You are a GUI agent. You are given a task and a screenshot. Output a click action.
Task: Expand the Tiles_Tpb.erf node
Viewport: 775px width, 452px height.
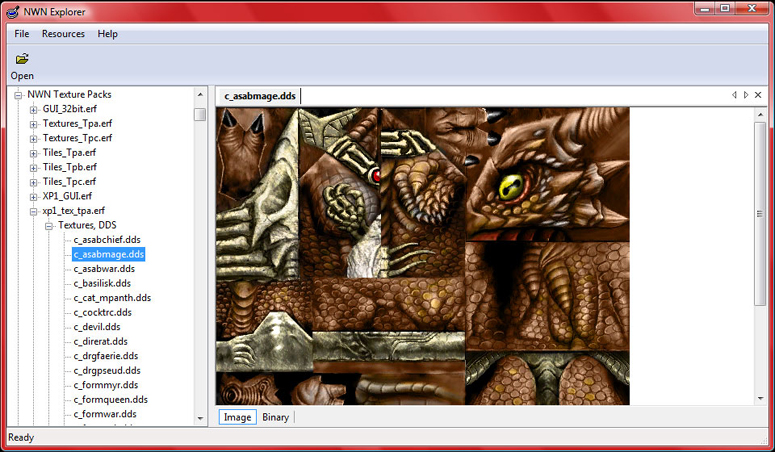(x=34, y=168)
